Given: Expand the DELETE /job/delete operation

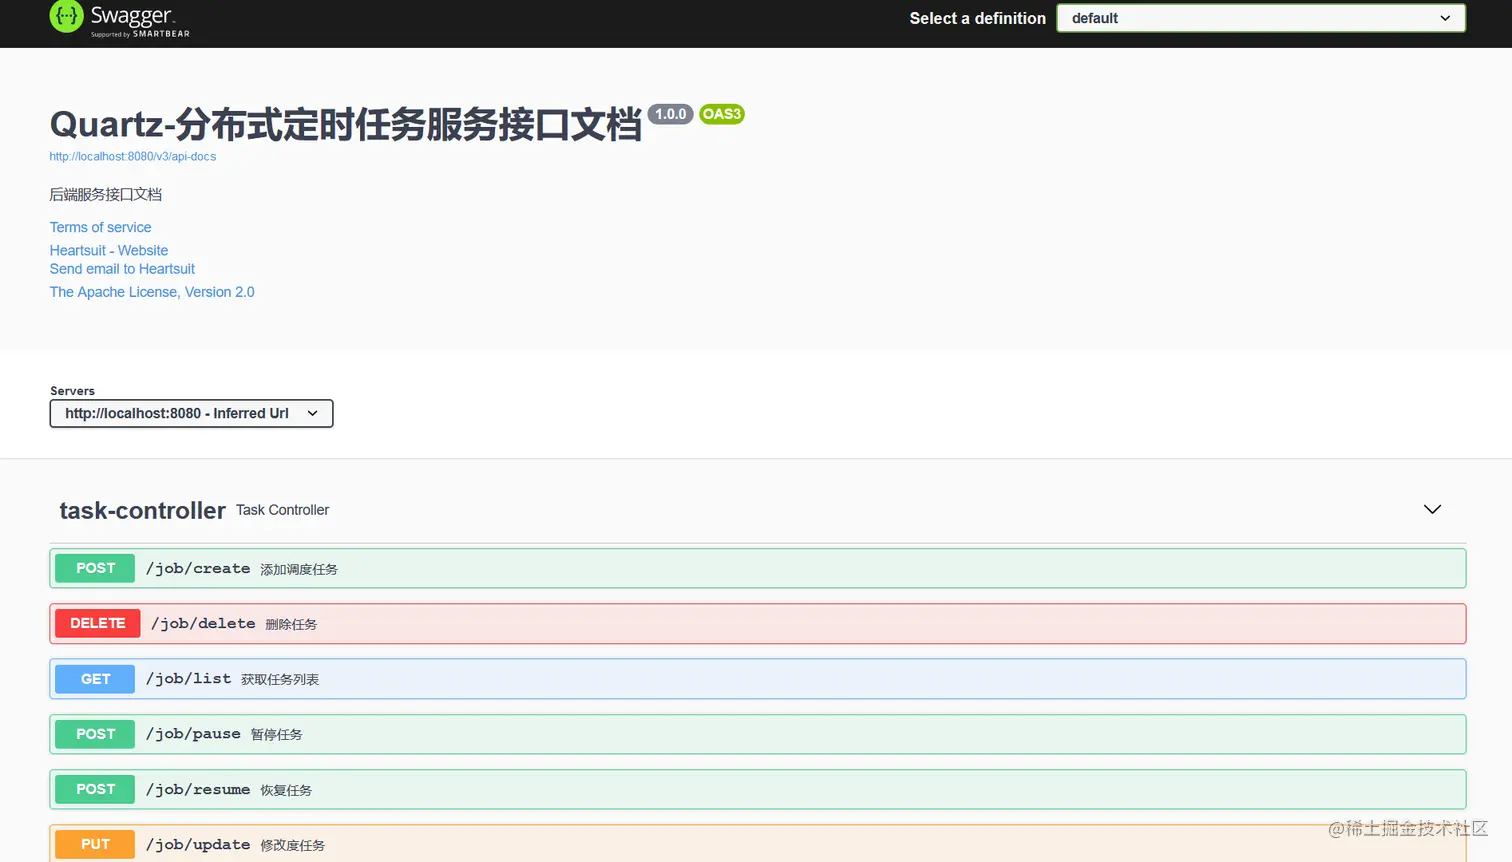Looking at the screenshot, I should (x=758, y=623).
